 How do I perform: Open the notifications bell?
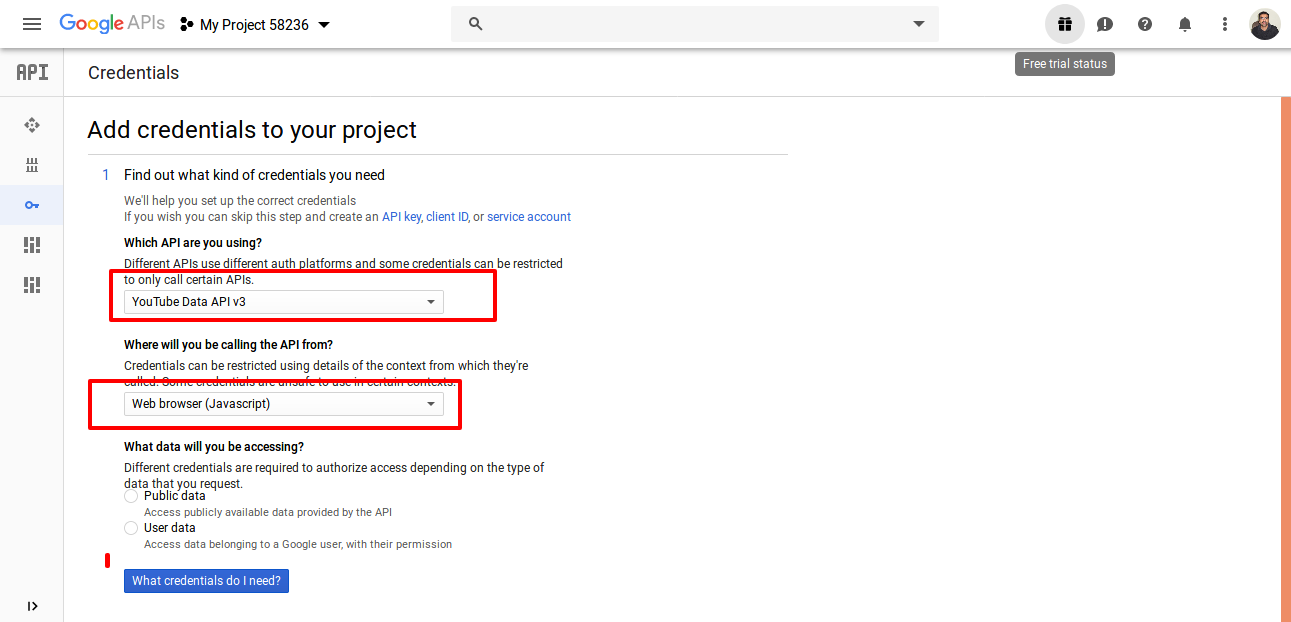tap(1185, 24)
